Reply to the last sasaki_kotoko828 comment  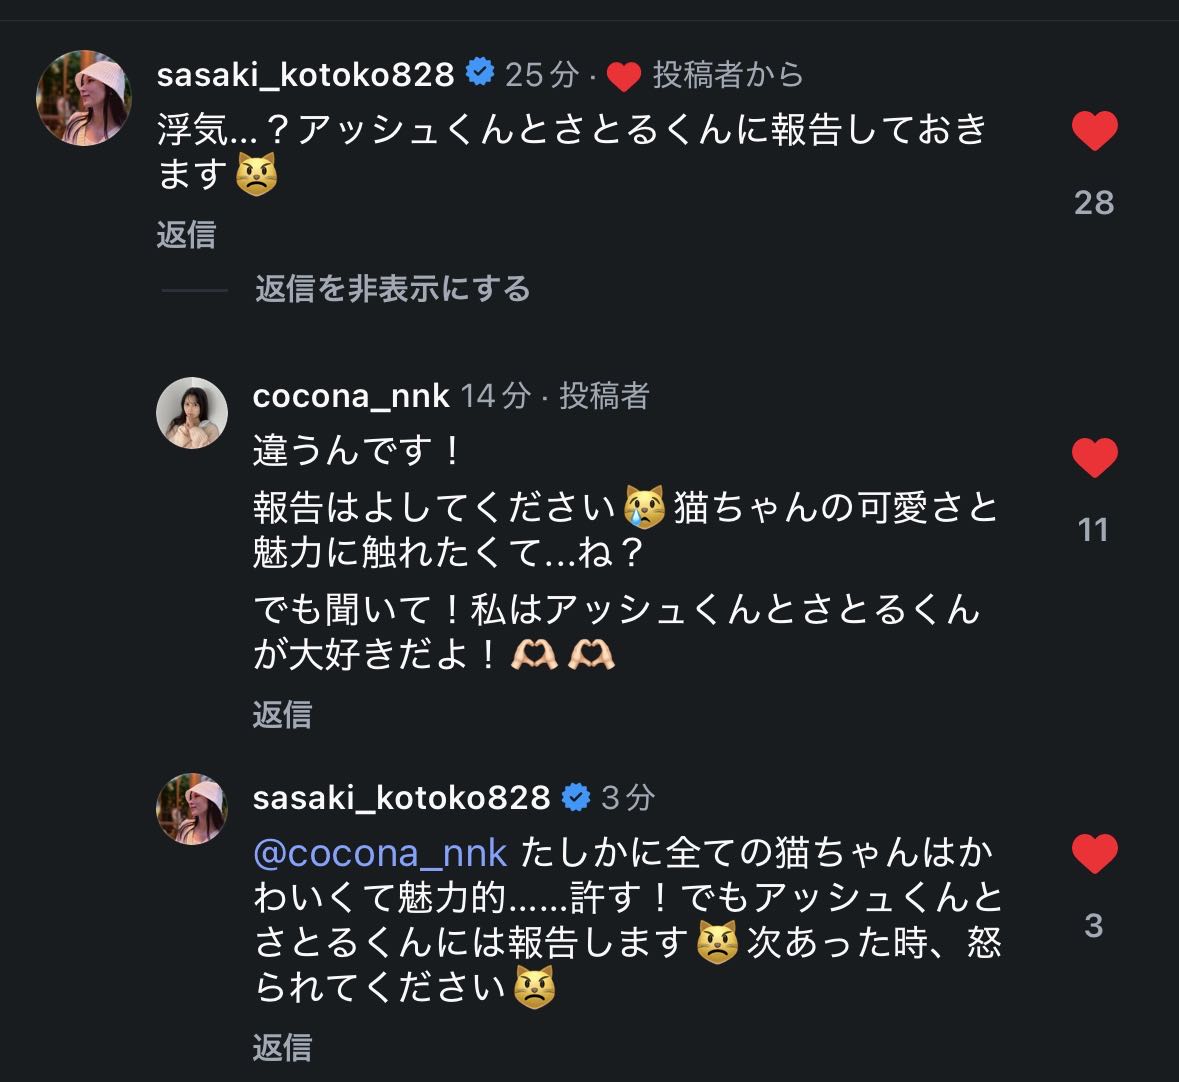coord(282,1047)
